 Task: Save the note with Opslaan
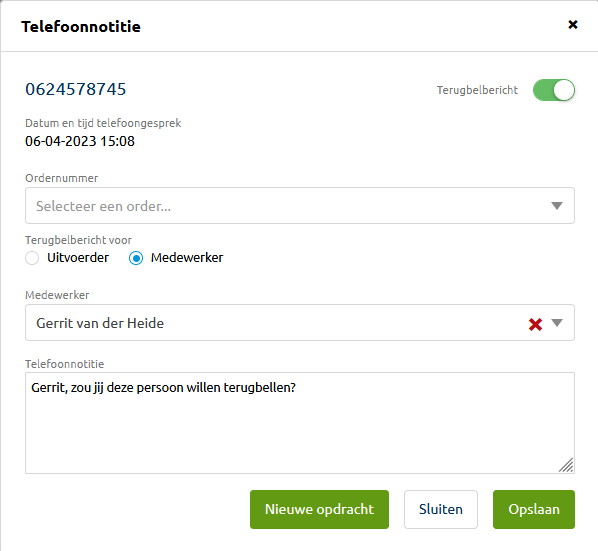(x=534, y=509)
